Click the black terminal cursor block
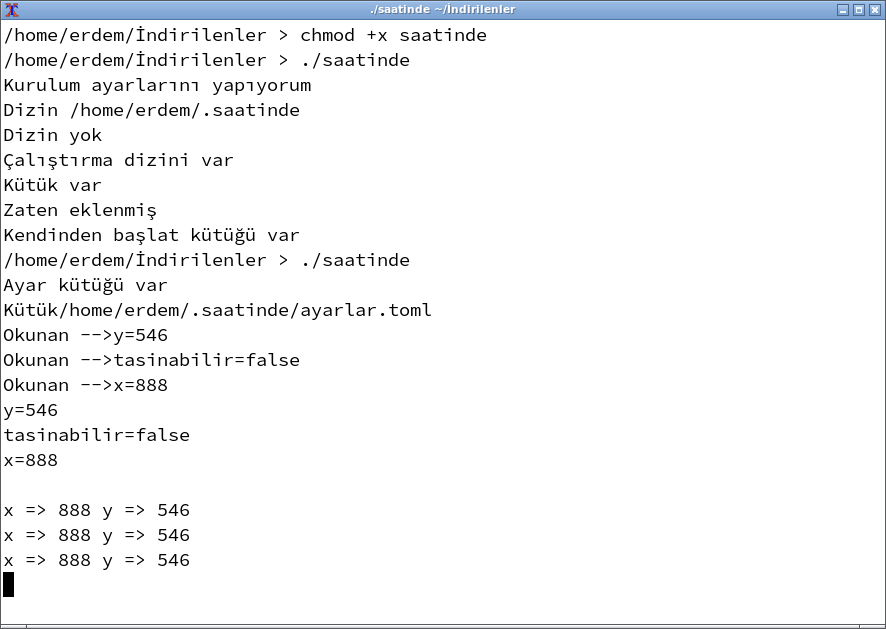 coord(9,585)
